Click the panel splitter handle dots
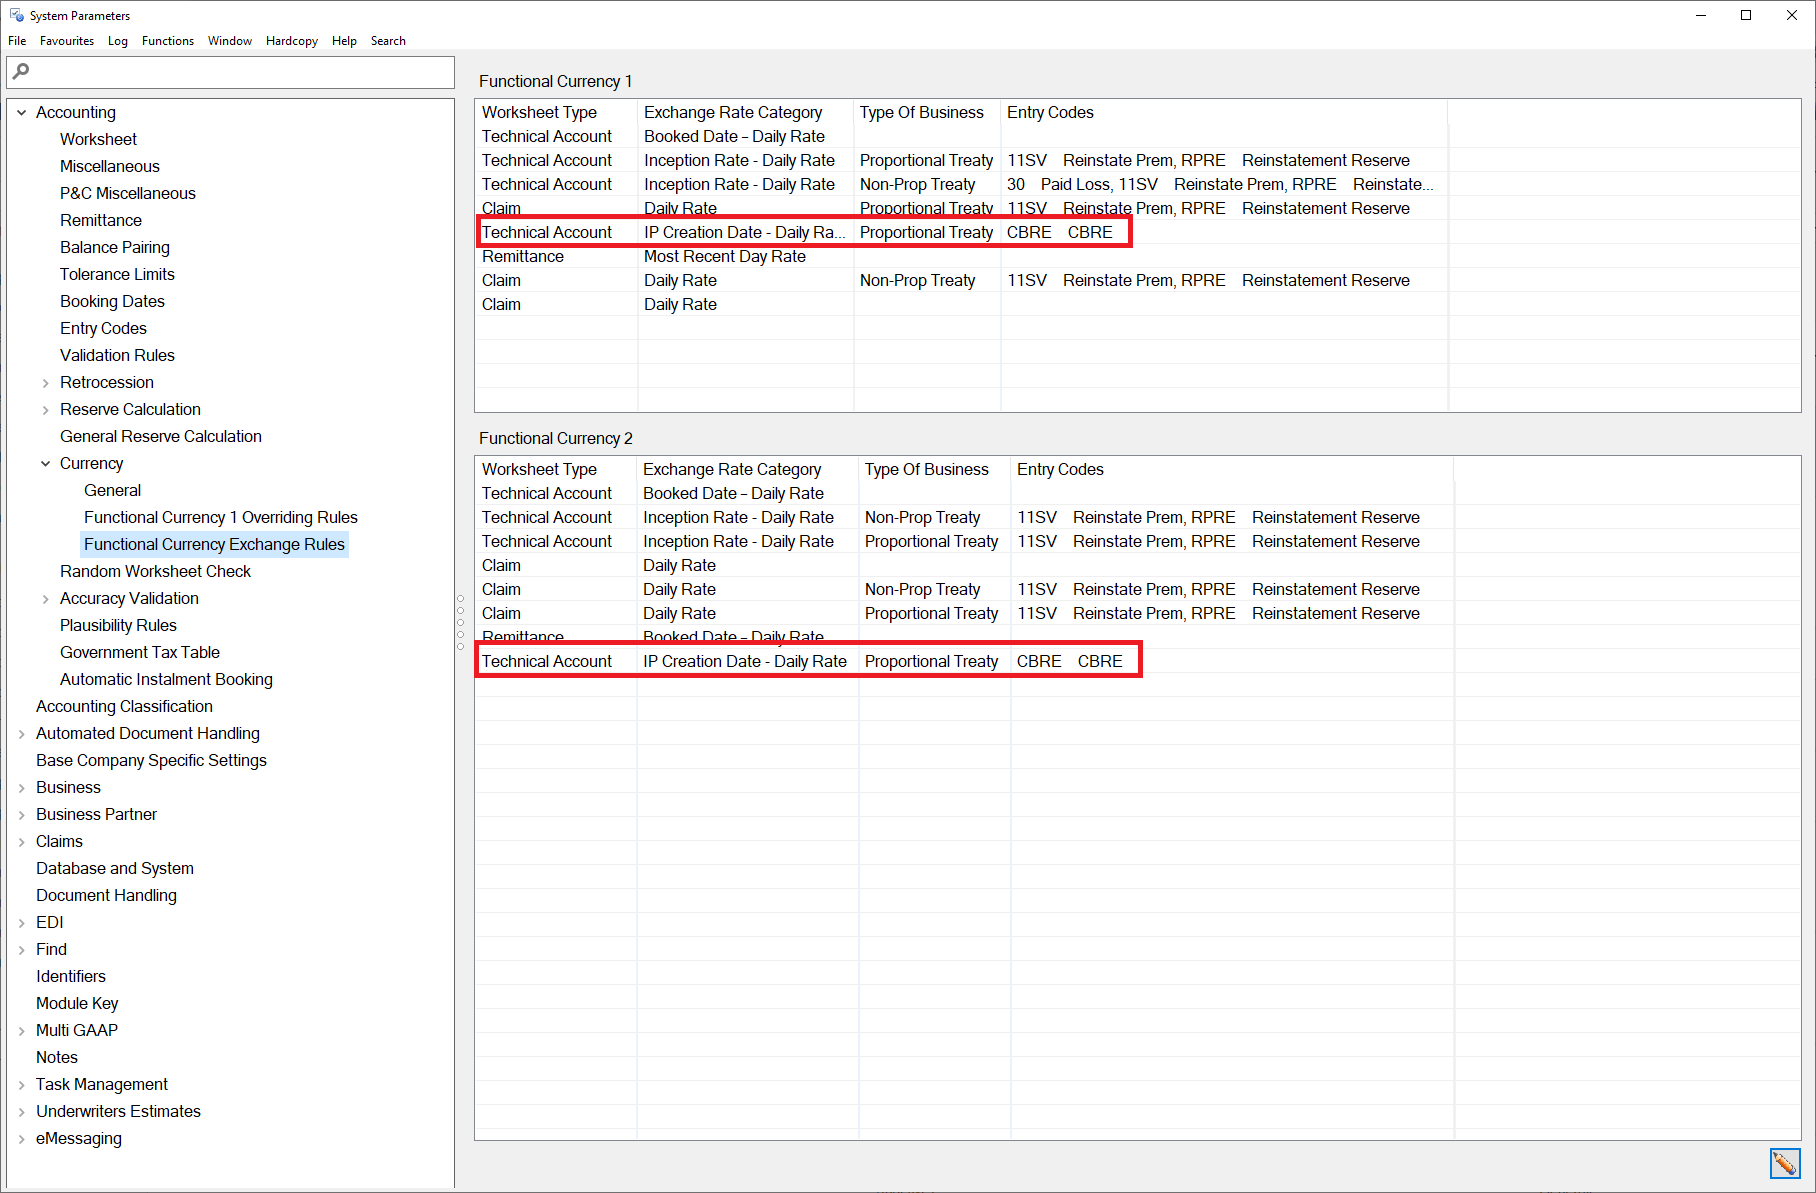Viewport: 1816px width, 1193px height. point(461,623)
